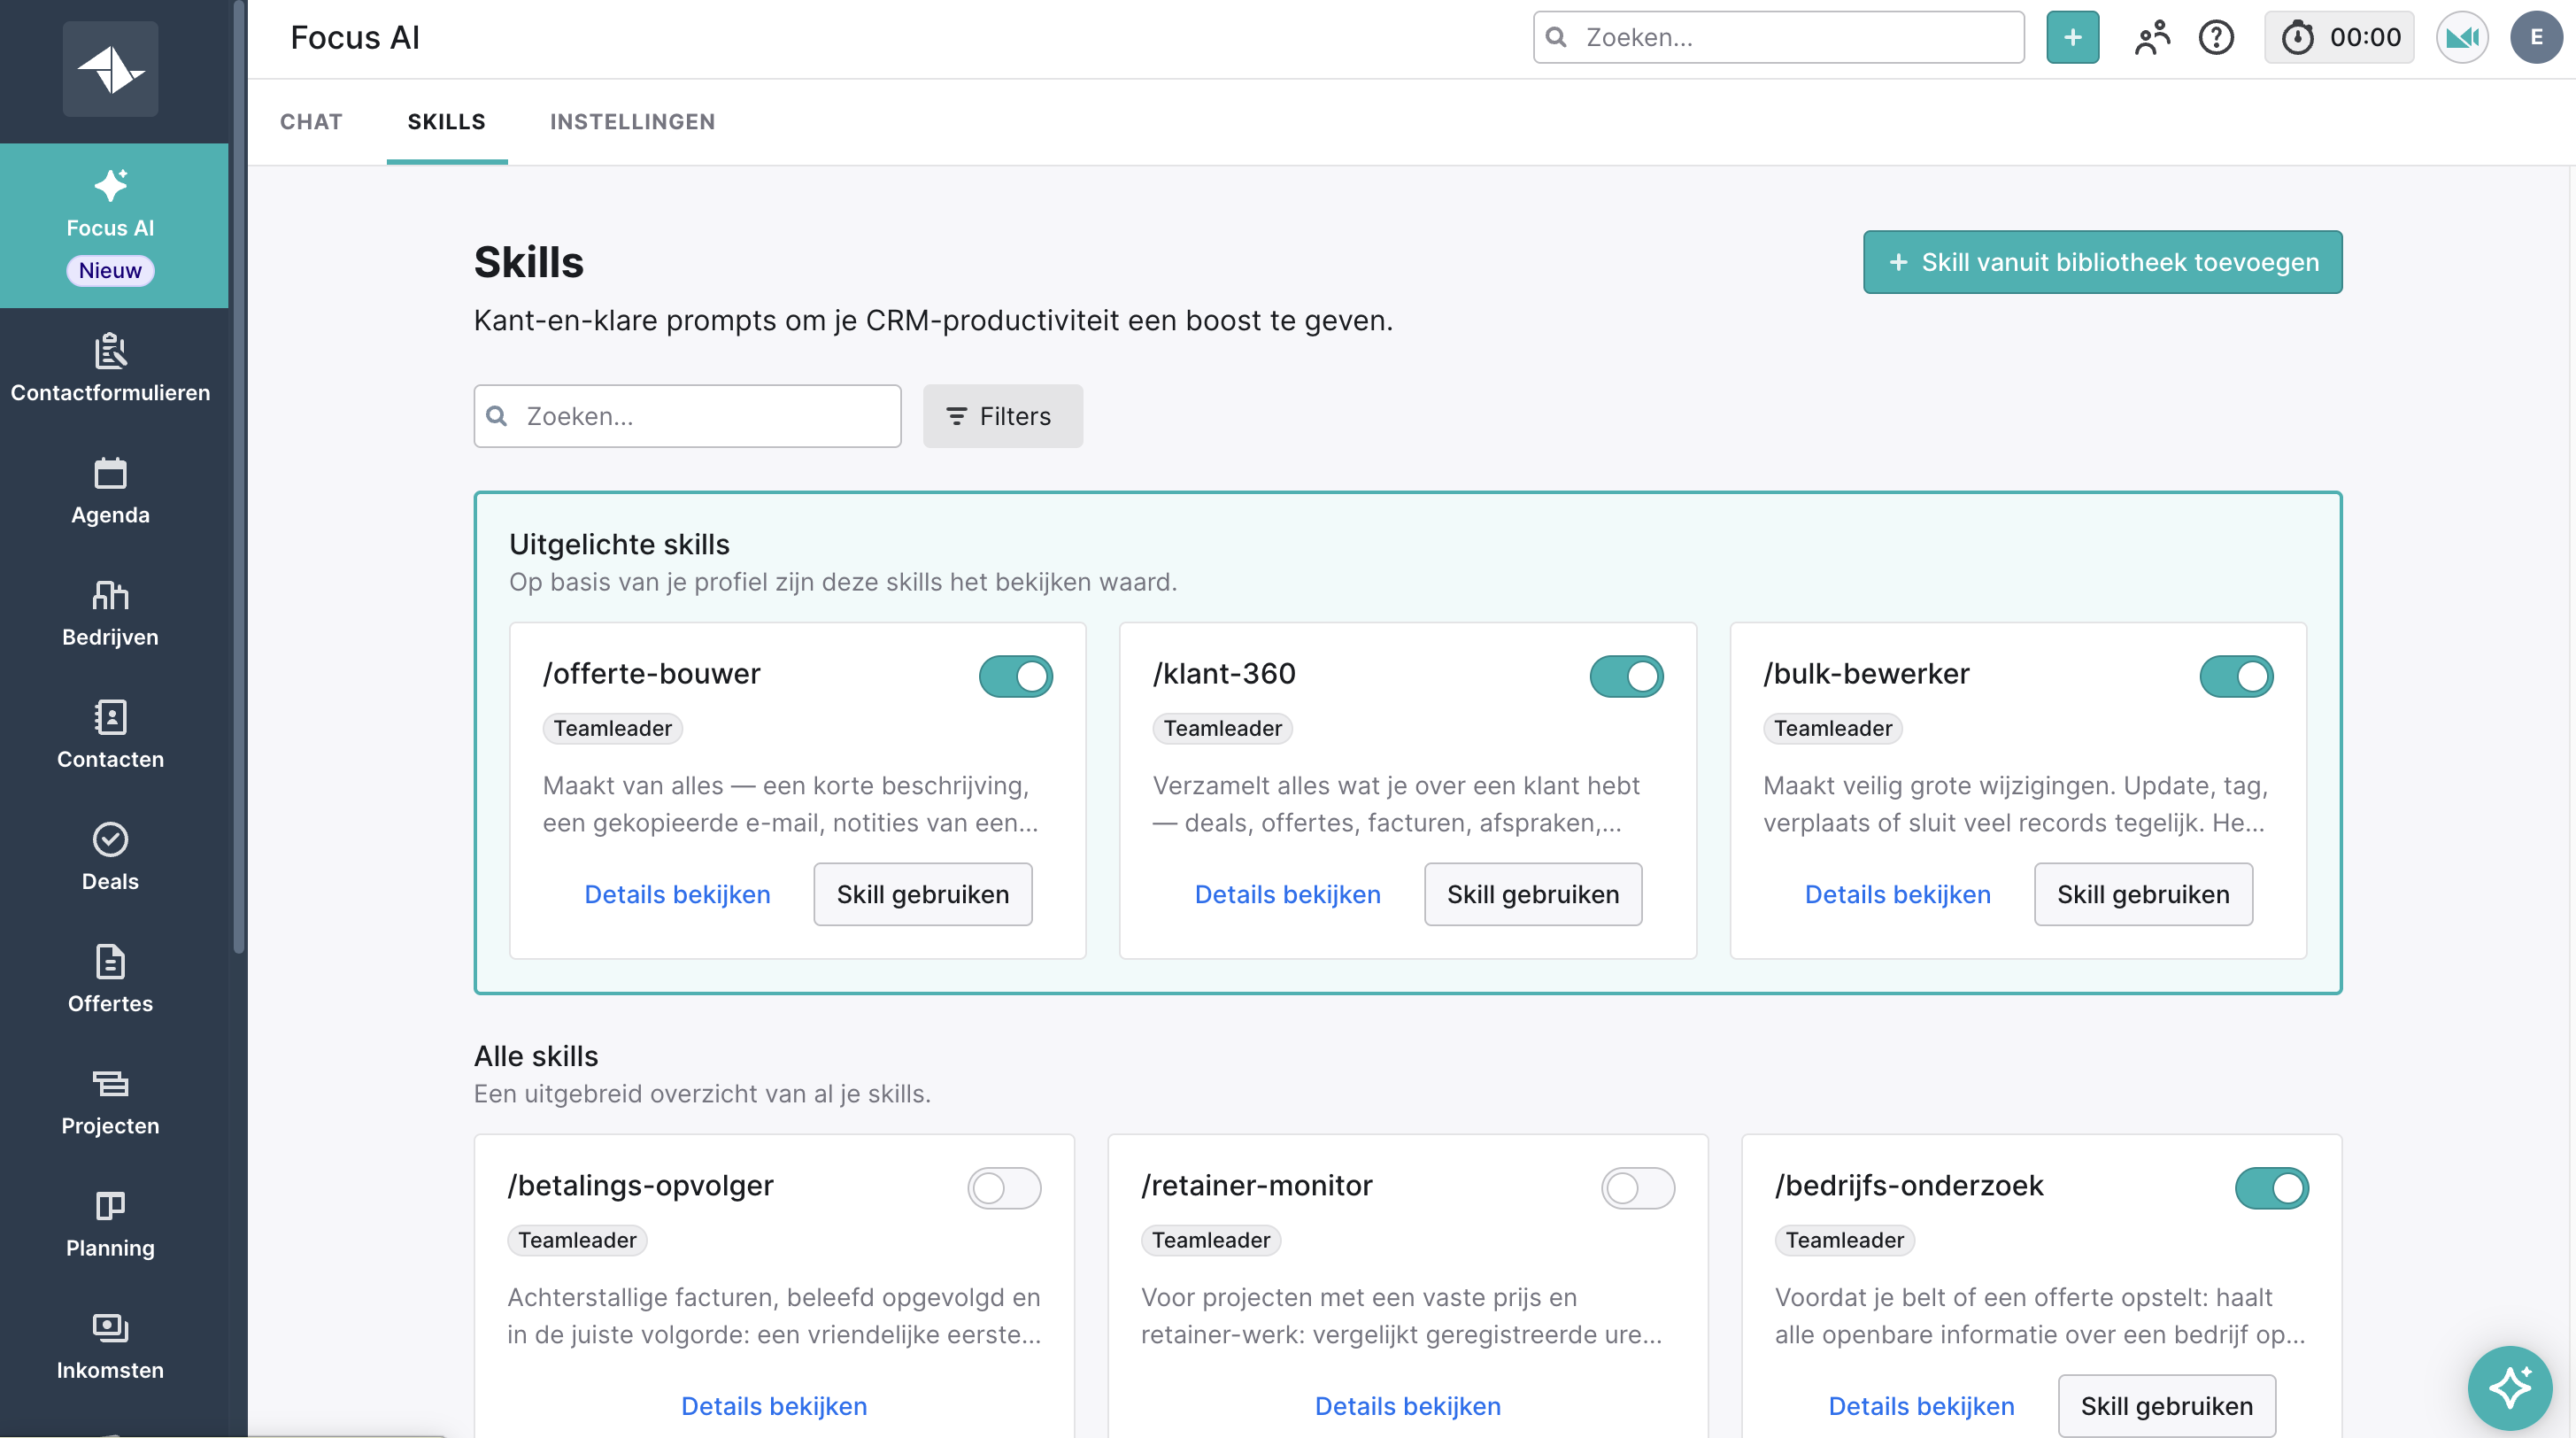Viewport: 2576px width, 1438px height.
Task: Click the floating Focus AI sparkle button
Action: tap(2509, 1387)
